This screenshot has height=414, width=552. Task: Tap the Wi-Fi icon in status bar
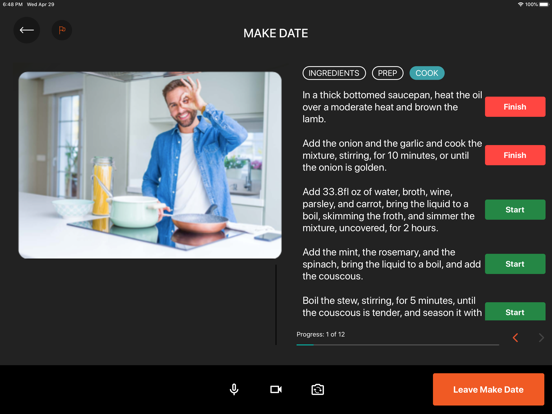(x=520, y=5)
